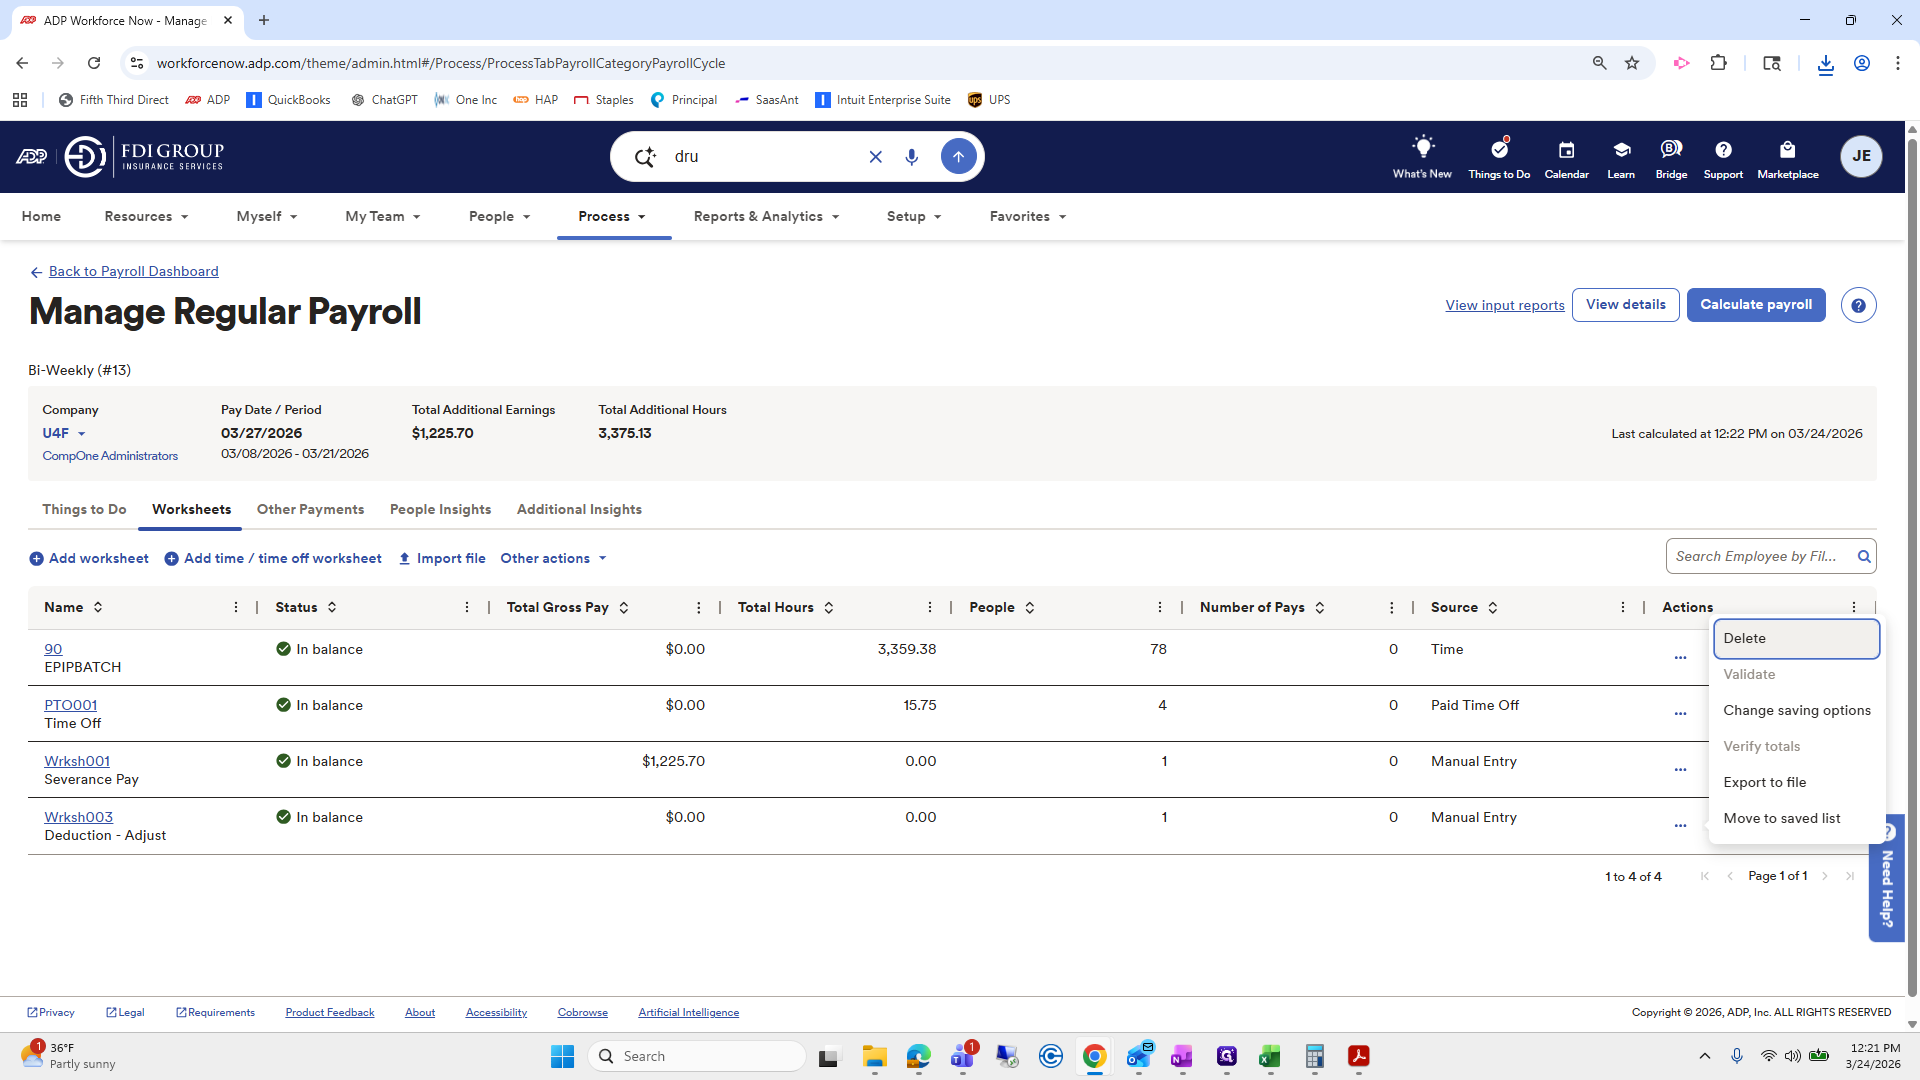Open the Calendar icon in header

(x=1566, y=150)
